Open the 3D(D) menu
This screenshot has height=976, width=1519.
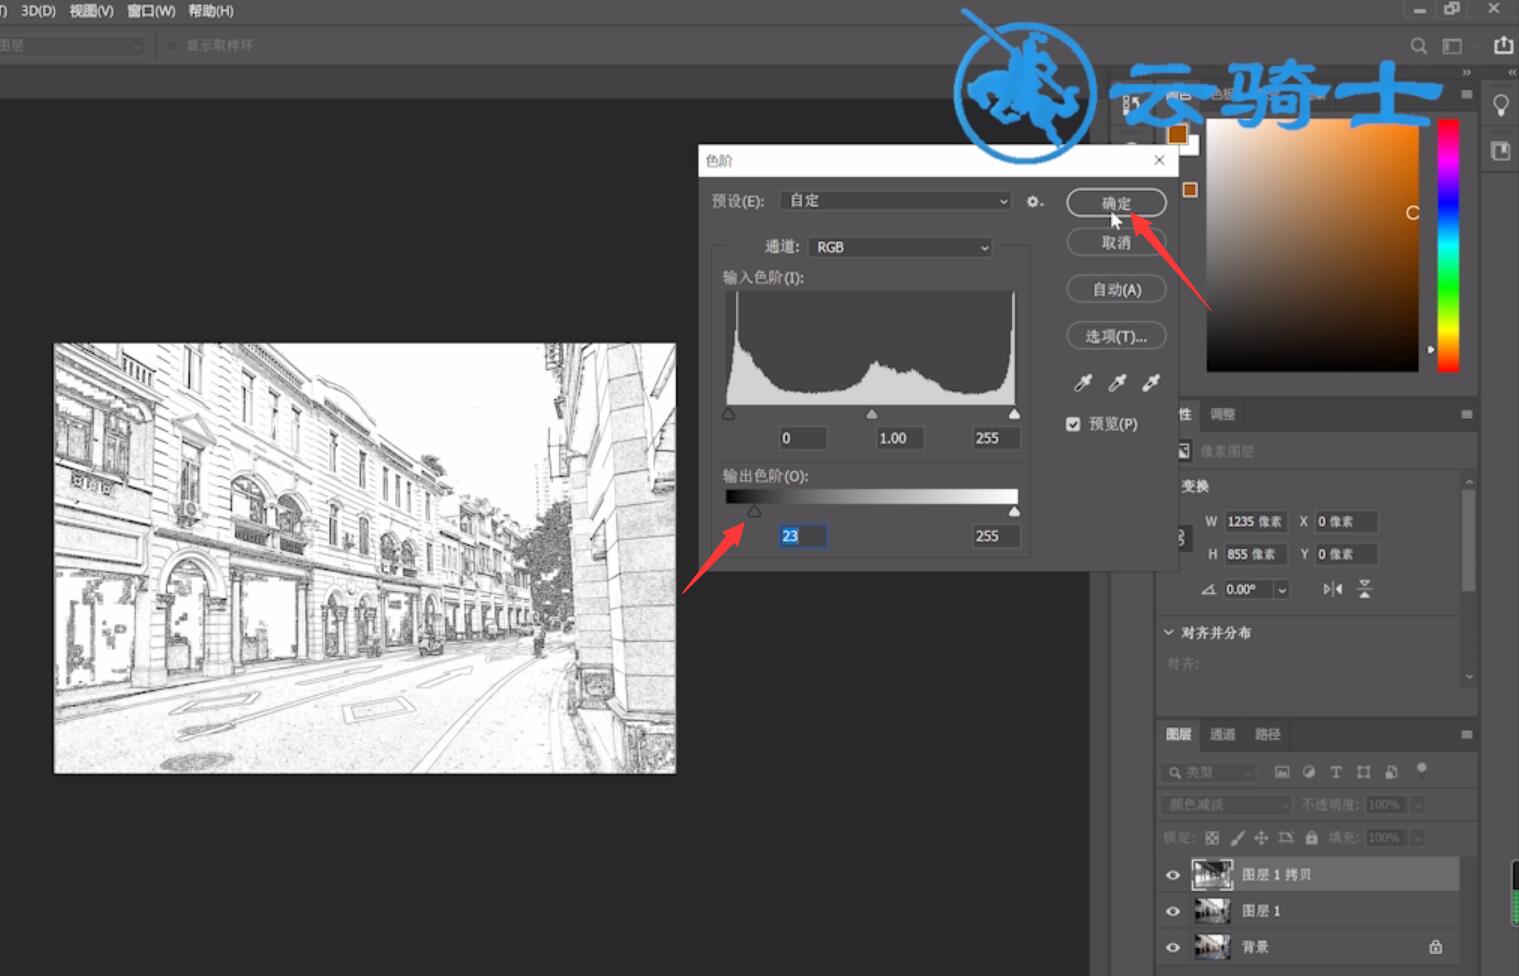click(x=38, y=11)
